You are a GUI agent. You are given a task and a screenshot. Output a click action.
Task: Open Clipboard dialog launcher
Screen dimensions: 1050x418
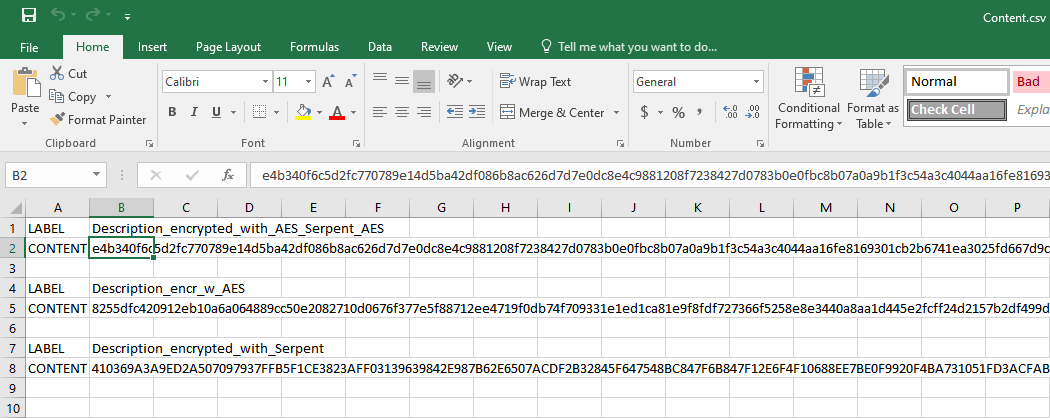click(x=149, y=143)
